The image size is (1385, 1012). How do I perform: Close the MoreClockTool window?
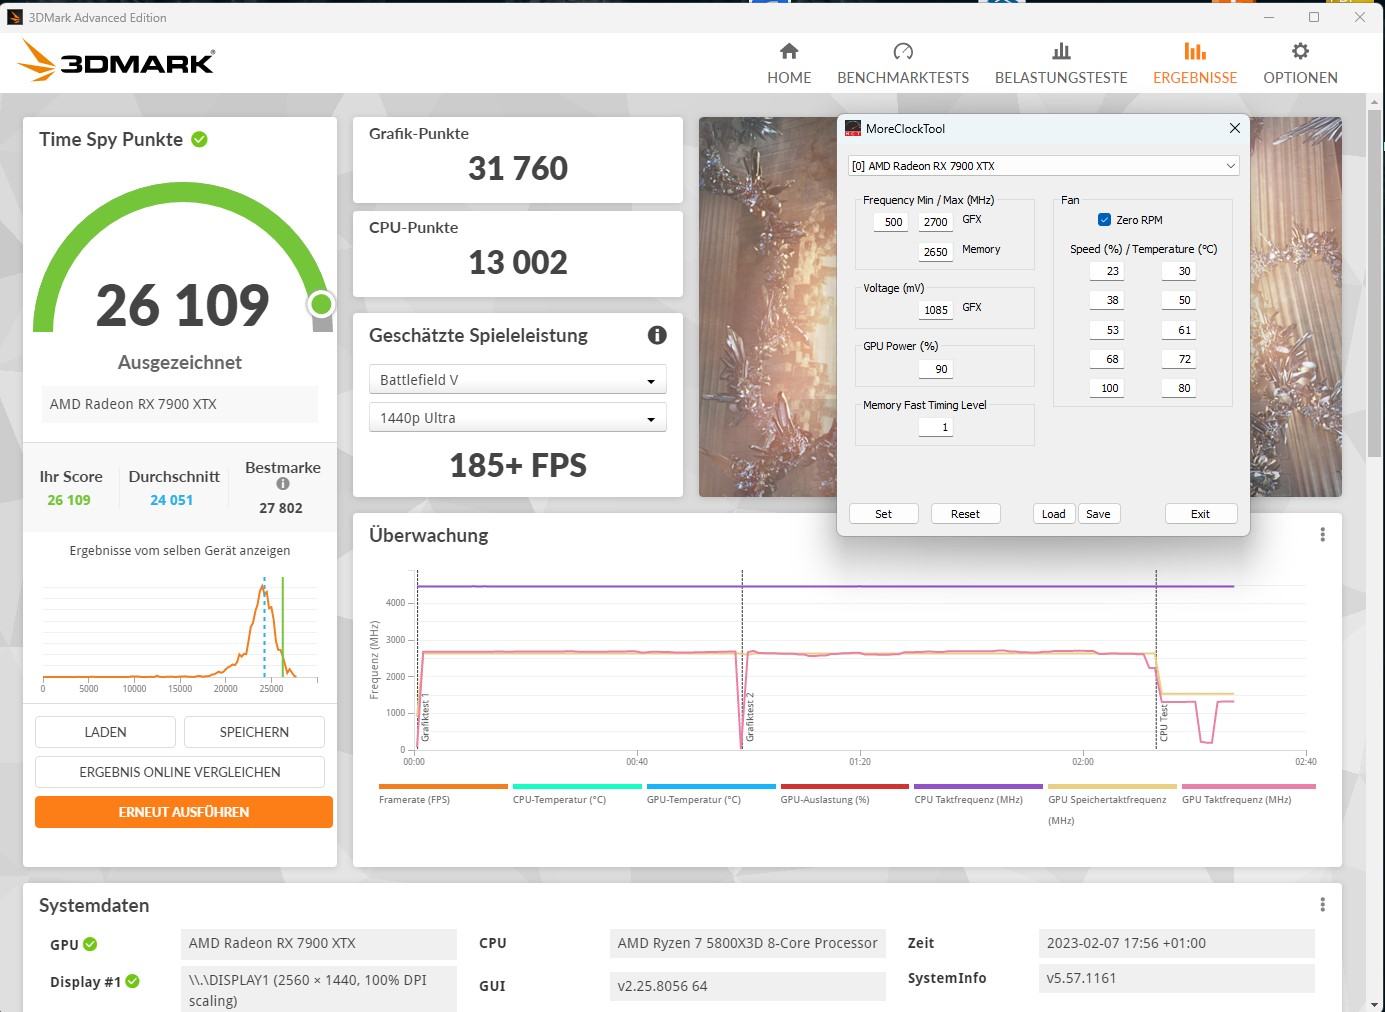1234,128
